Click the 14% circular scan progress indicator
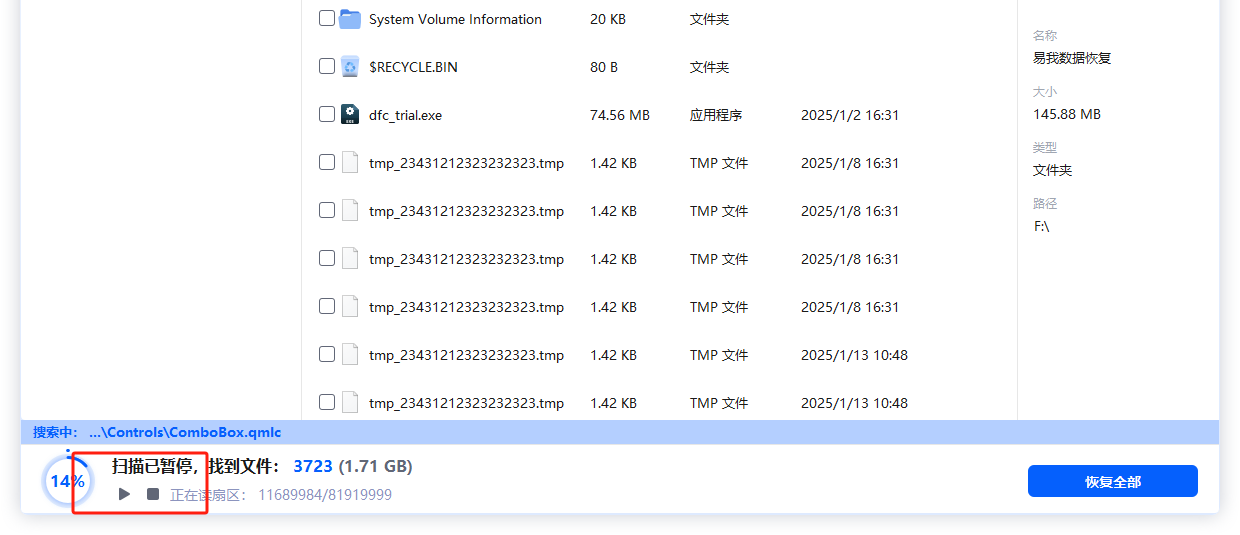The image size is (1240, 535). click(67, 481)
